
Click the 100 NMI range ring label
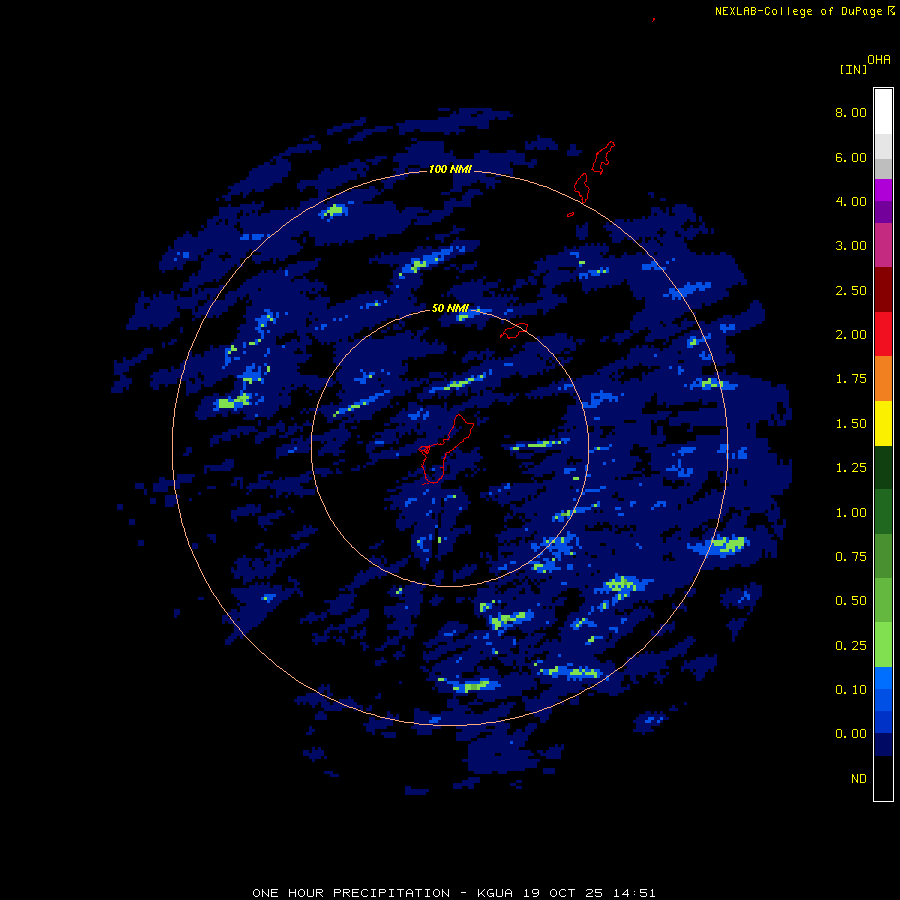pos(450,169)
